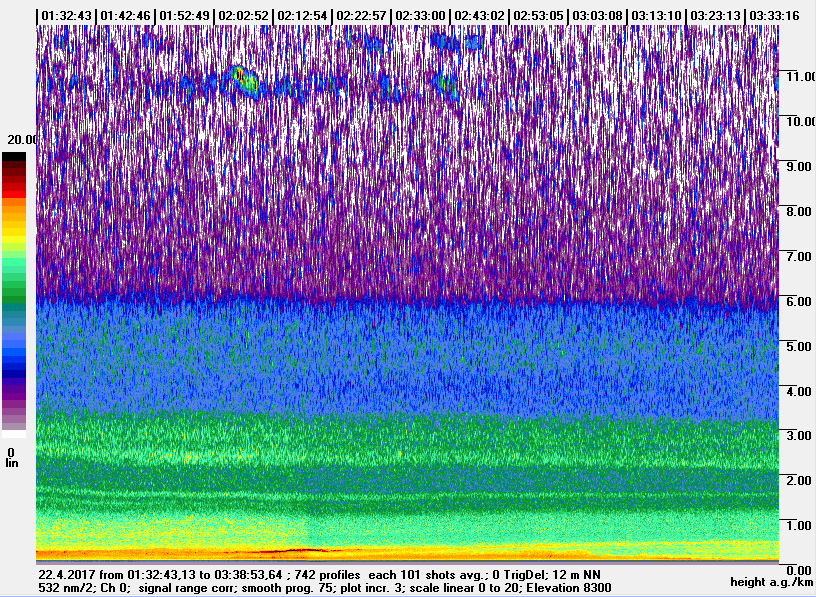Click the 'lin' scale type label

pyautogui.click(x=11, y=463)
